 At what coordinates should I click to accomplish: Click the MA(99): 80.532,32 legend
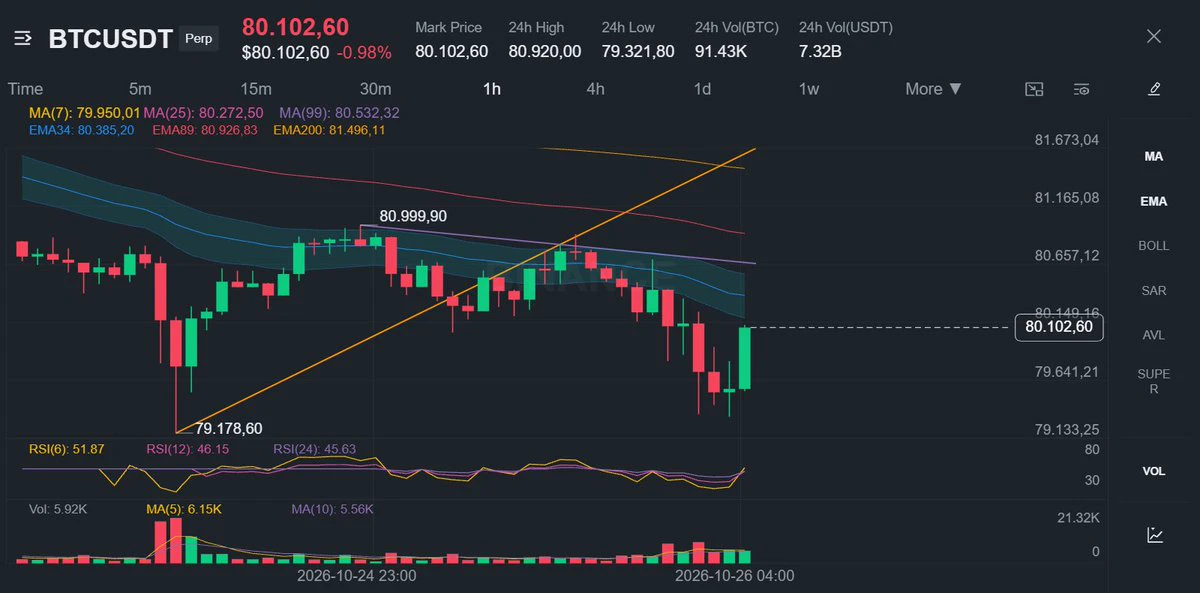tap(339, 113)
